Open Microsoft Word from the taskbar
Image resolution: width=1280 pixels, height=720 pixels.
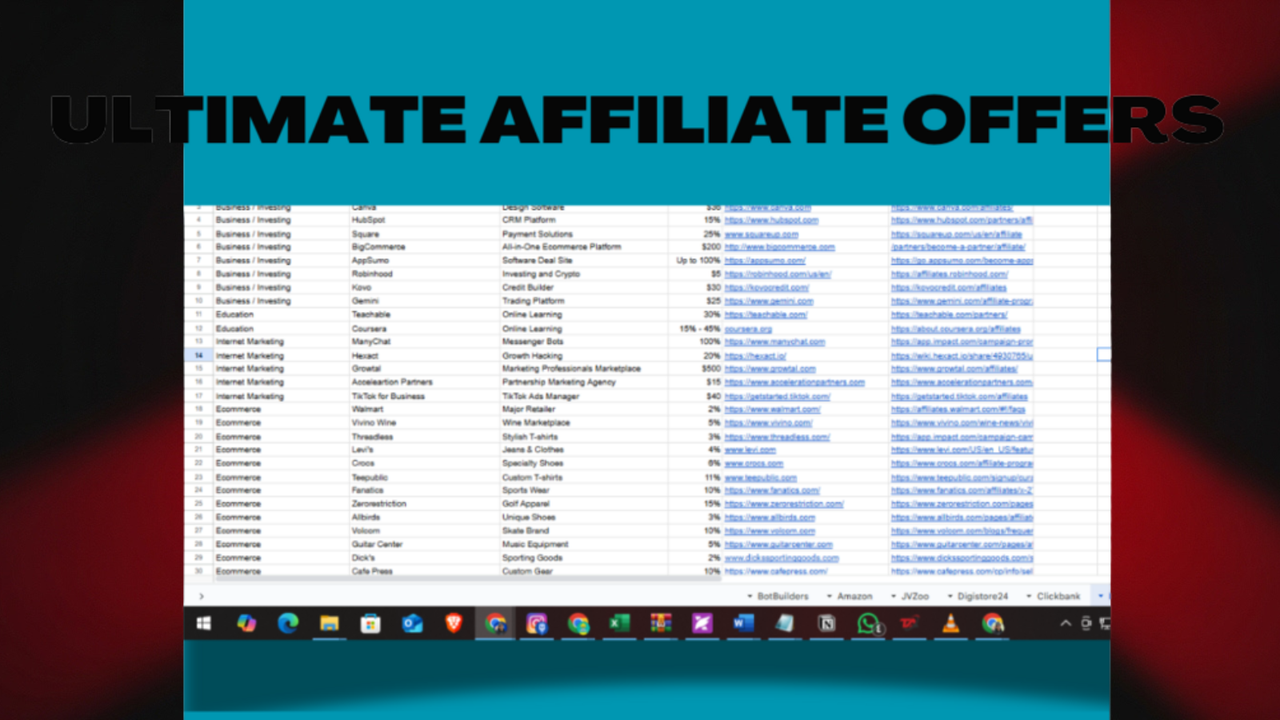point(743,624)
